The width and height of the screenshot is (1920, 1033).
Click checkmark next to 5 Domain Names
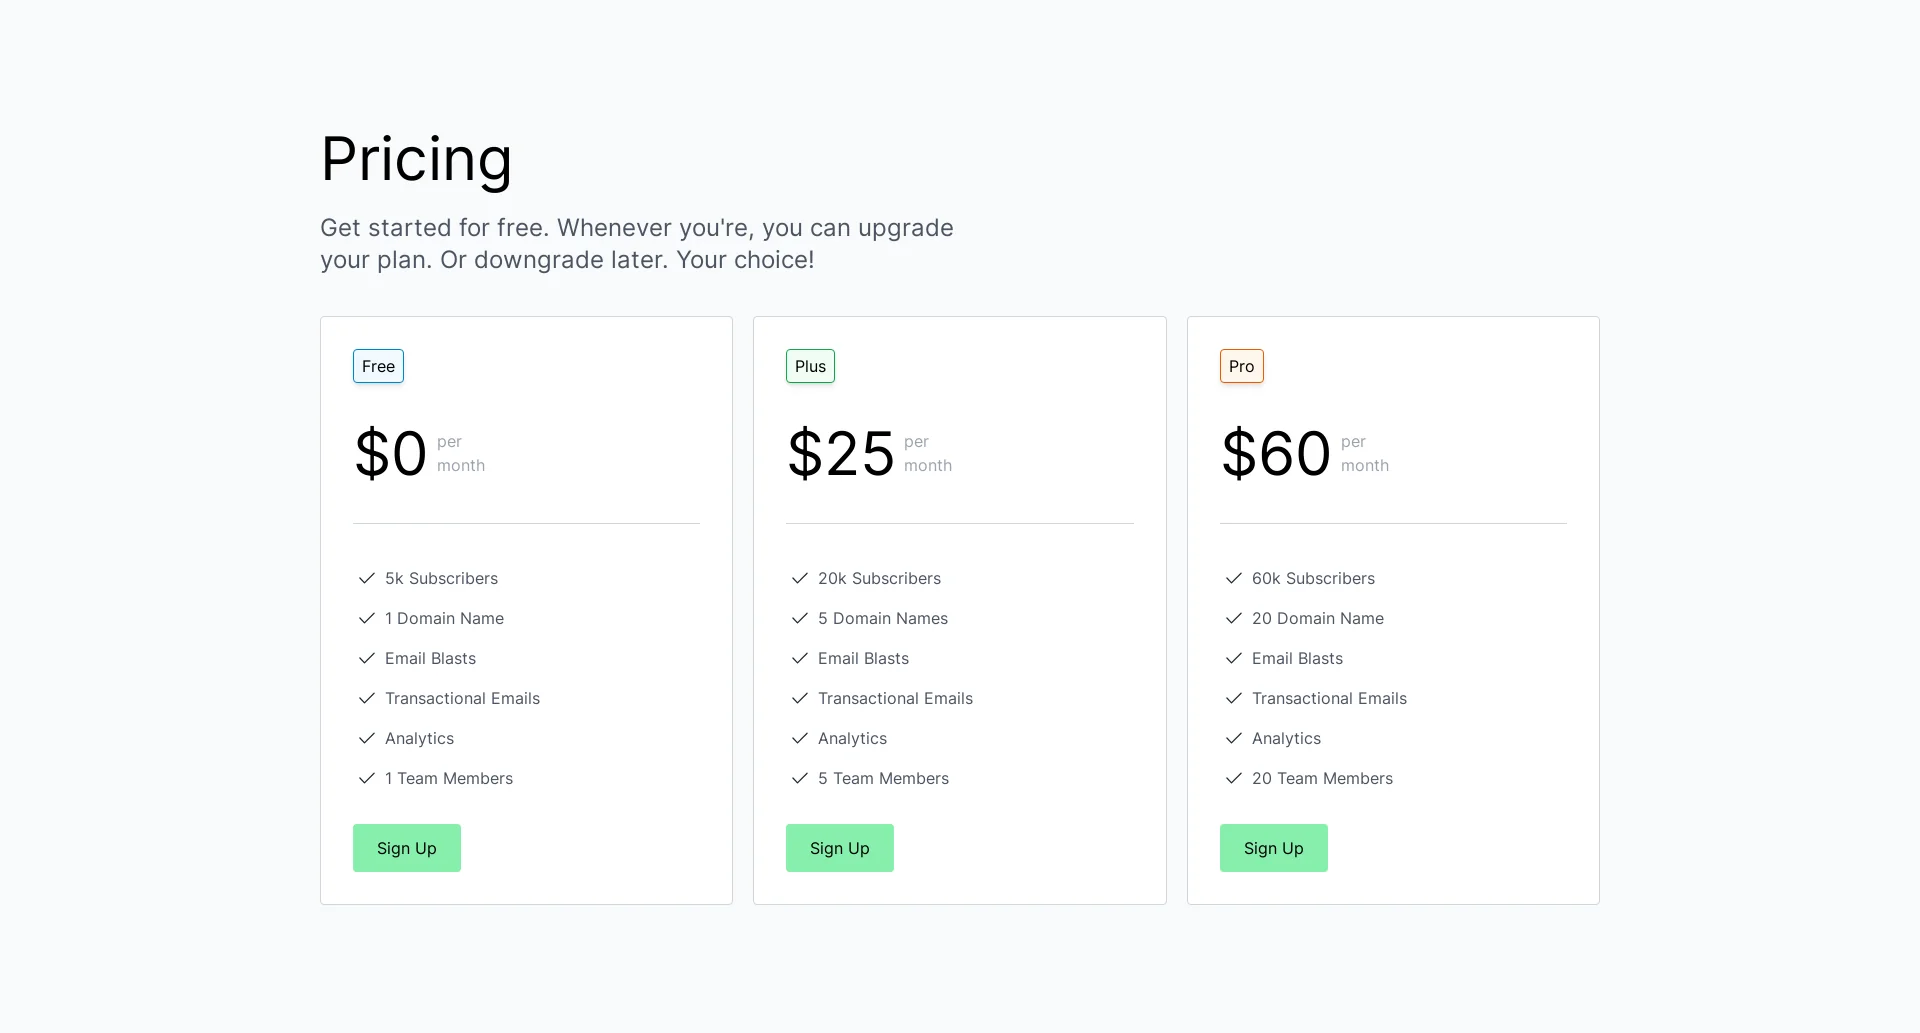pyautogui.click(x=800, y=618)
